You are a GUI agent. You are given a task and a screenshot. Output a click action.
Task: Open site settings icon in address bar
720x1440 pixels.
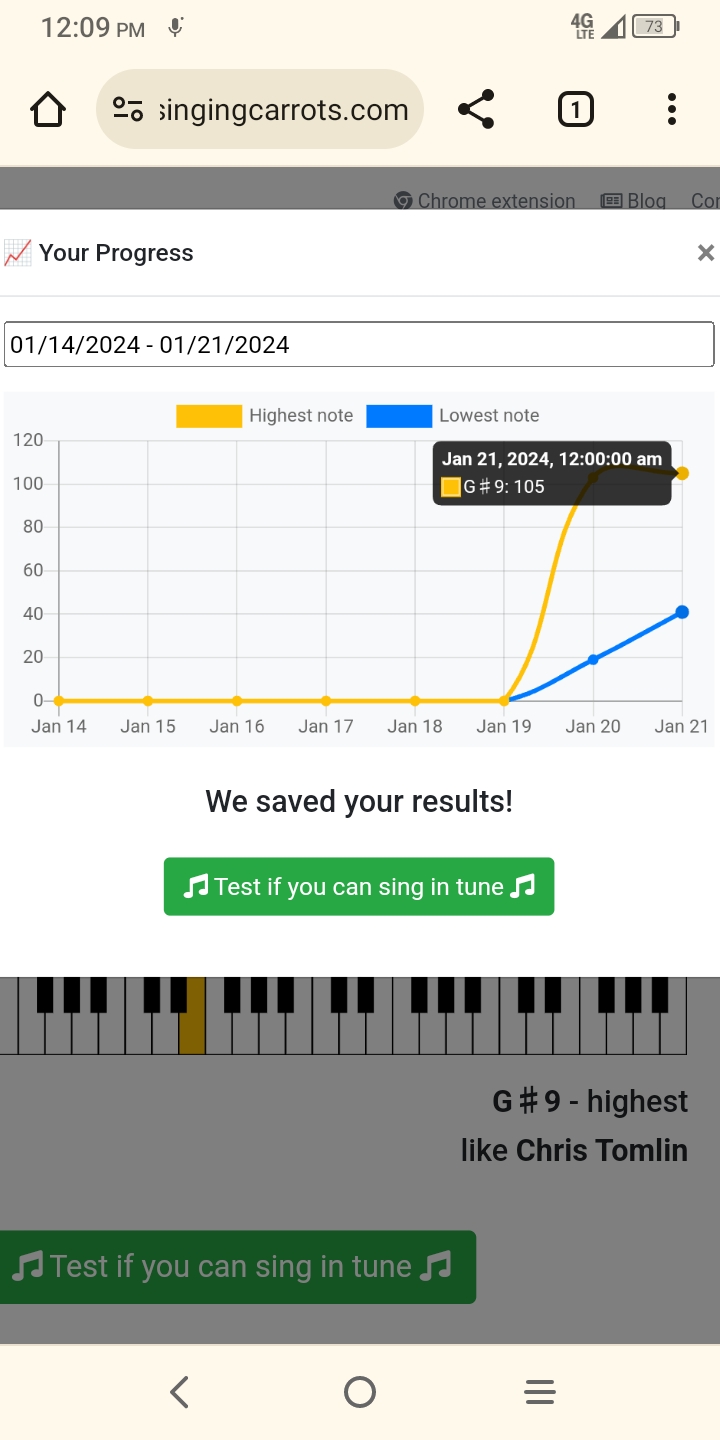(128, 109)
